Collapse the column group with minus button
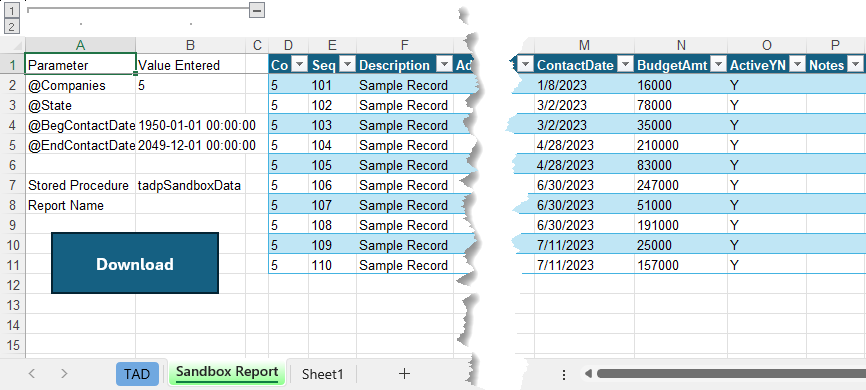Screen dimensions: 866x390 tap(257, 10)
